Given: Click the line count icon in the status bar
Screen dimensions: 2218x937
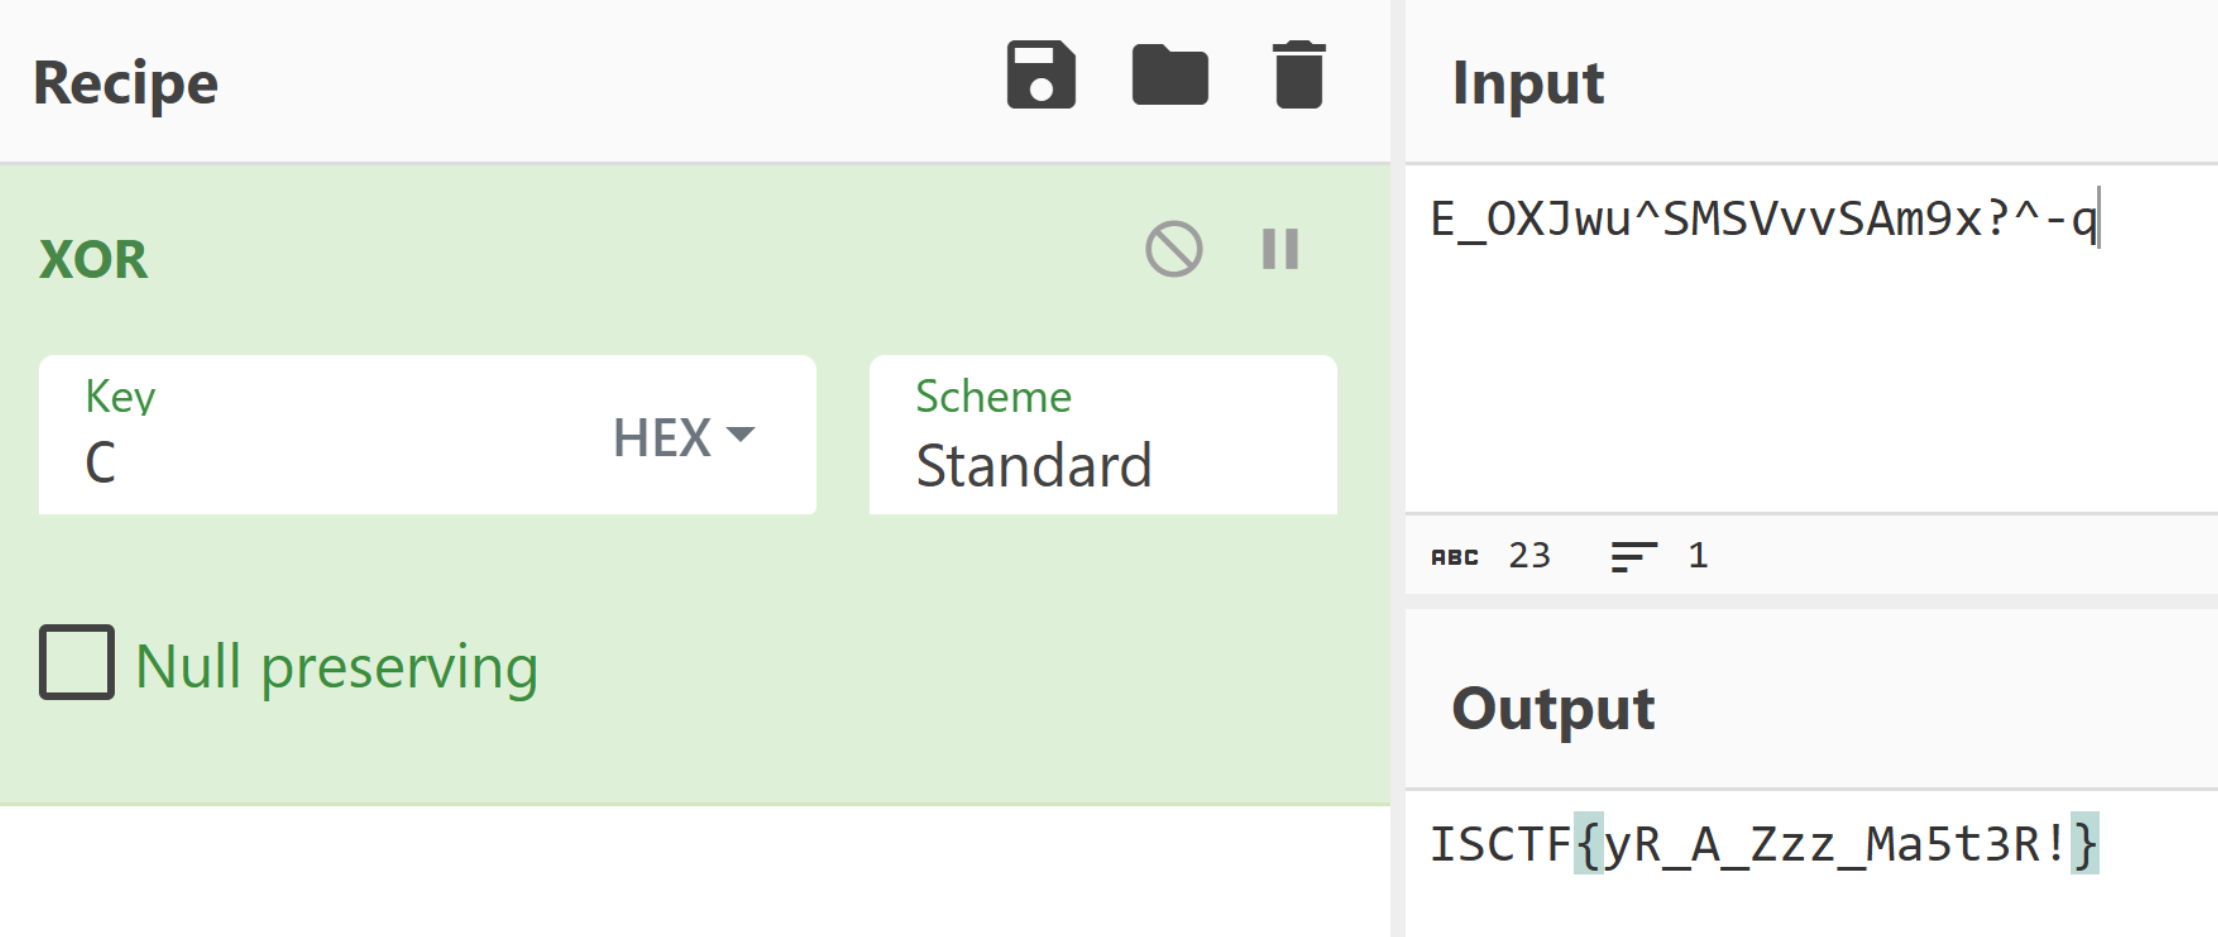Looking at the screenshot, I should [1633, 556].
